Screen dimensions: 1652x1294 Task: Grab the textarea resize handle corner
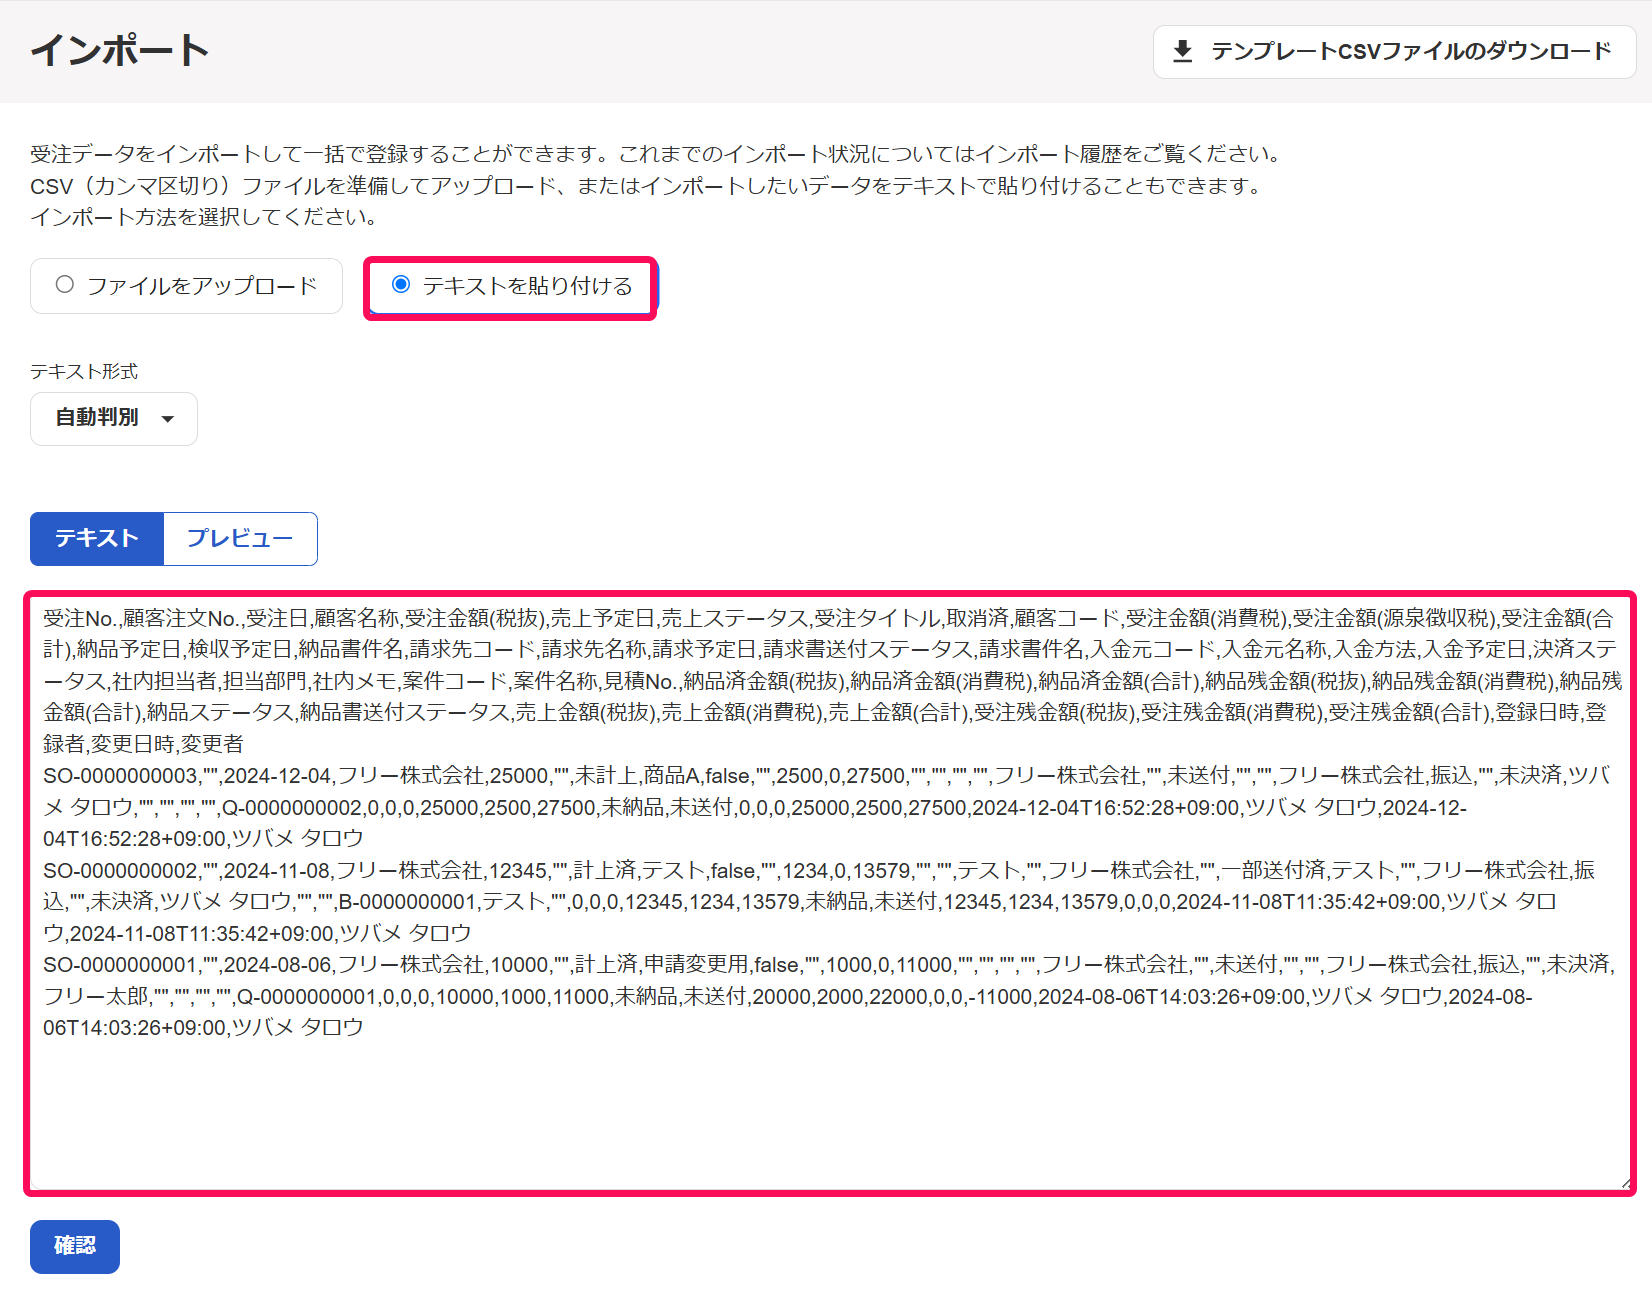[x=1625, y=1183]
